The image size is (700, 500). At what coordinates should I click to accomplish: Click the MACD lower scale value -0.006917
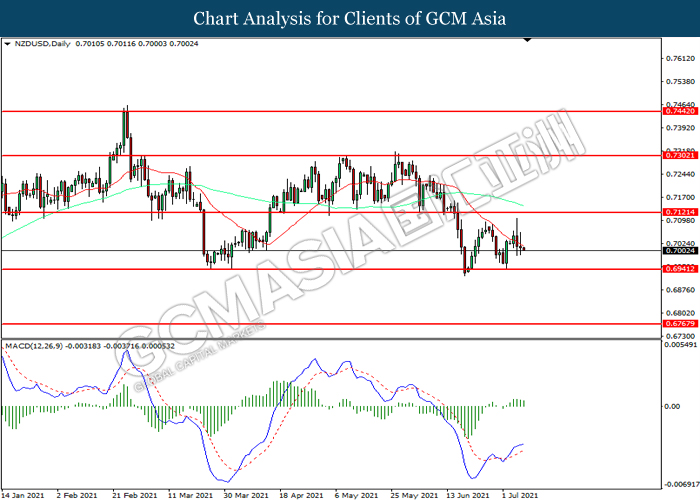[681, 484]
